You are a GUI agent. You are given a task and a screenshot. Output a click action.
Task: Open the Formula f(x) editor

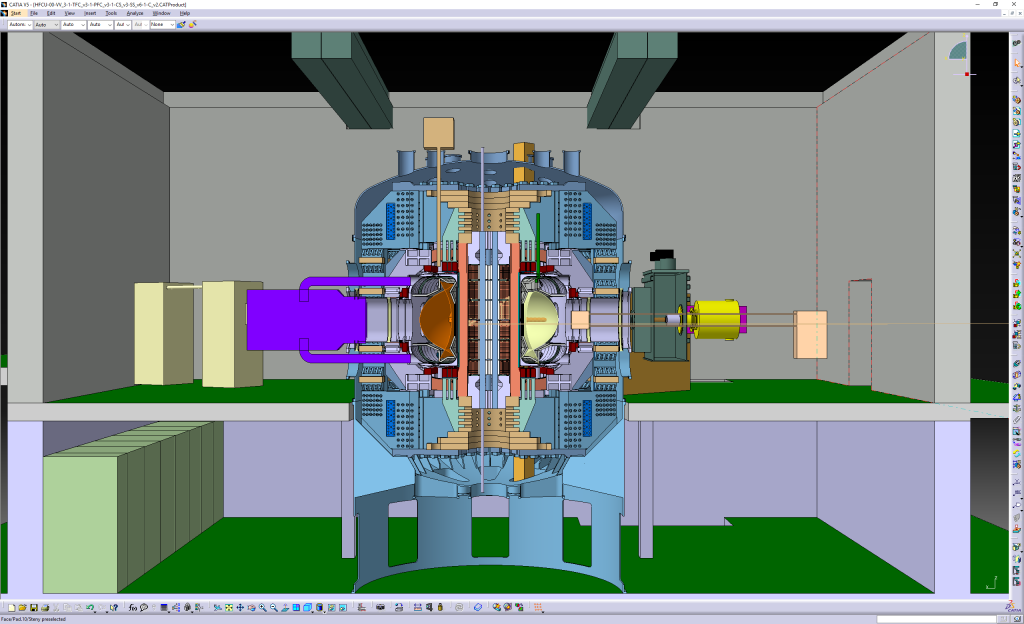132,605
